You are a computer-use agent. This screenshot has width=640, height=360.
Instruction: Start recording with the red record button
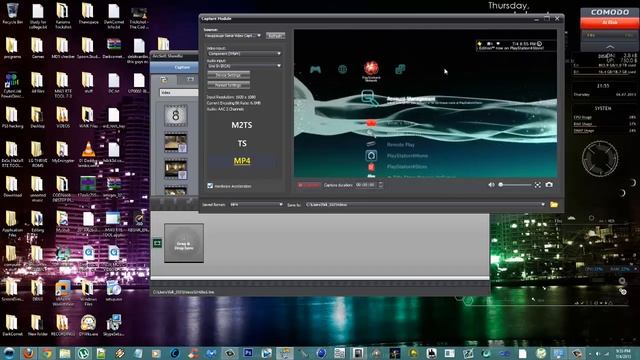tap(309, 185)
